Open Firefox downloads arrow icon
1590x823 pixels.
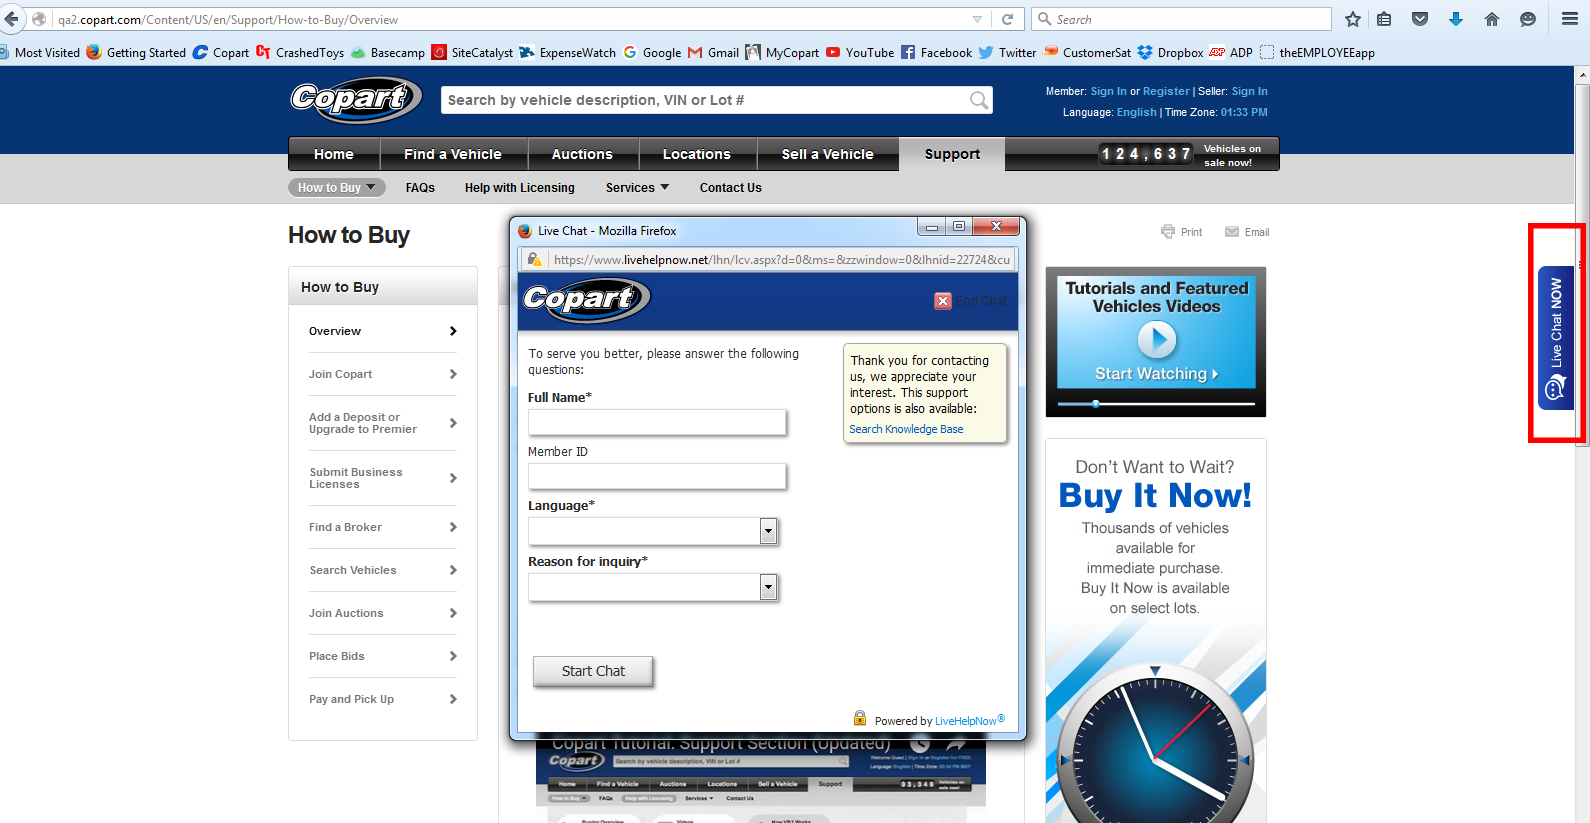coord(1456,19)
